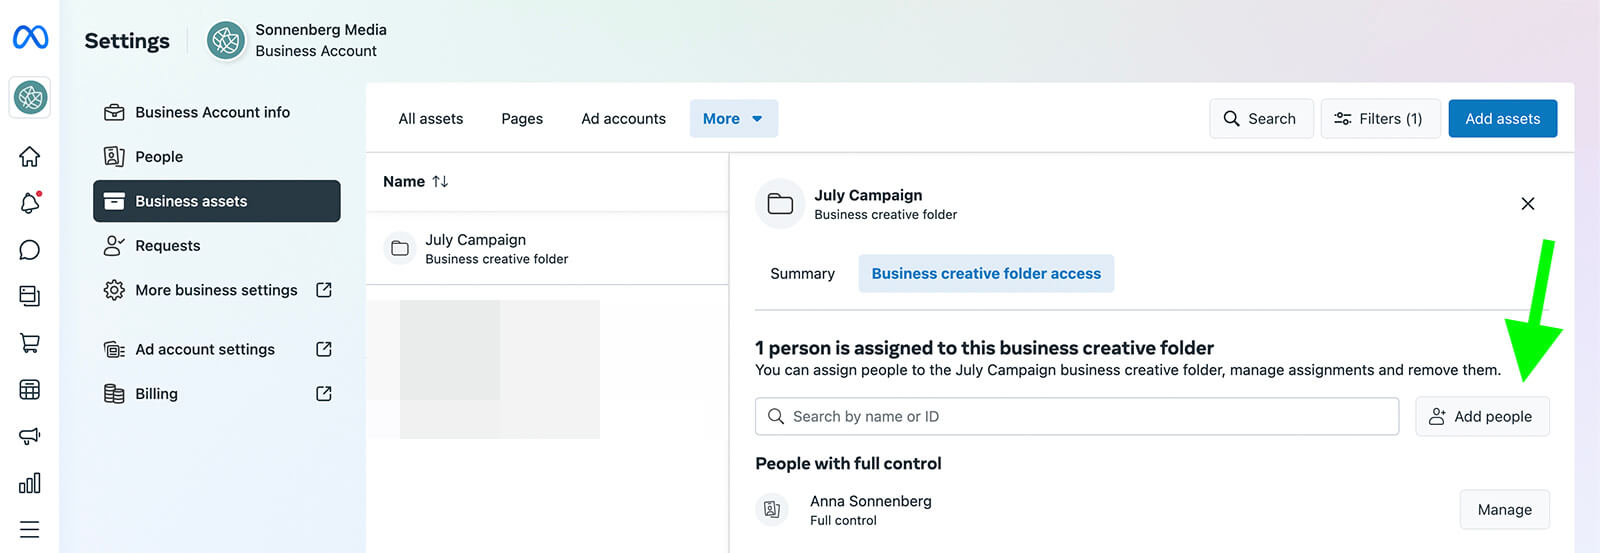
Task: Open Billing page
Action: [217, 394]
